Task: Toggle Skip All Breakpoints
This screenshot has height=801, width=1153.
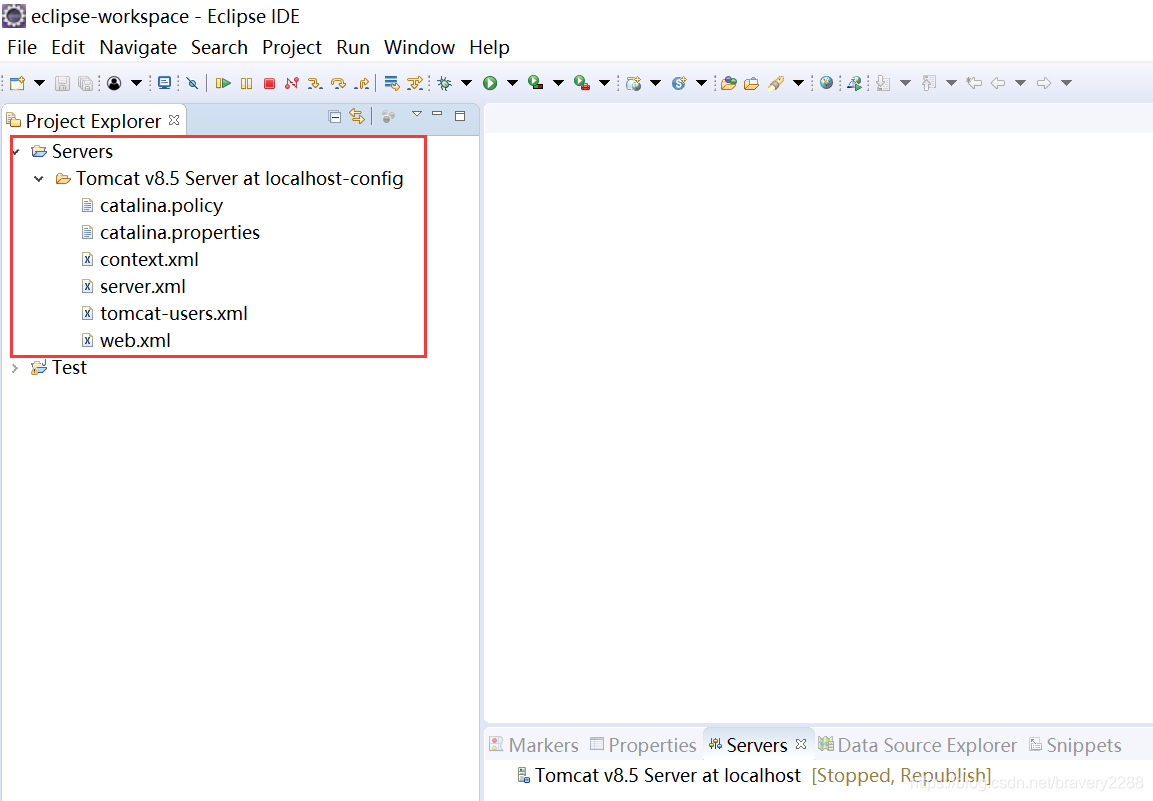Action: (x=192, y=83)
